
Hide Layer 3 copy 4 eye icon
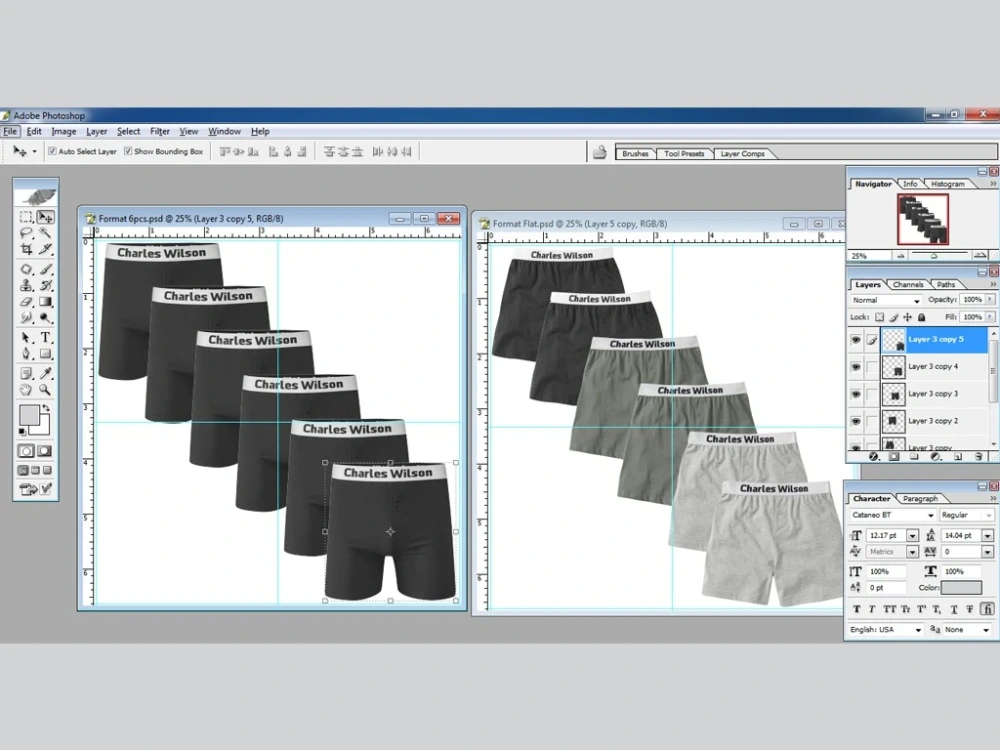point(856,367)
